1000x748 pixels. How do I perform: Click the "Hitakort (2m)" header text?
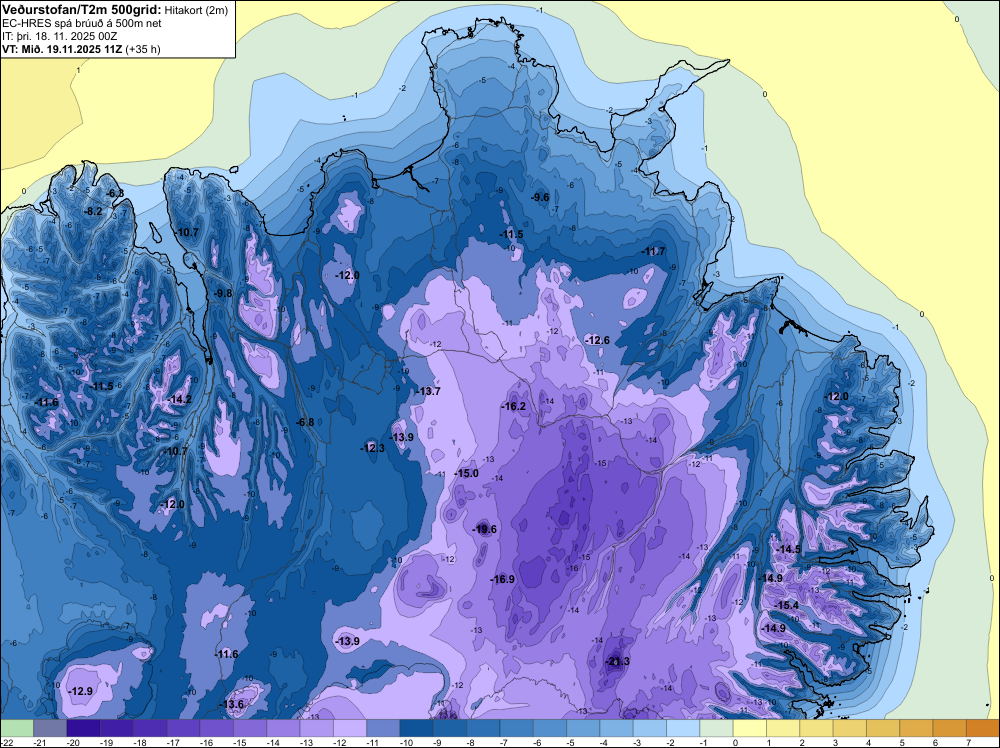tap(194, 10)
